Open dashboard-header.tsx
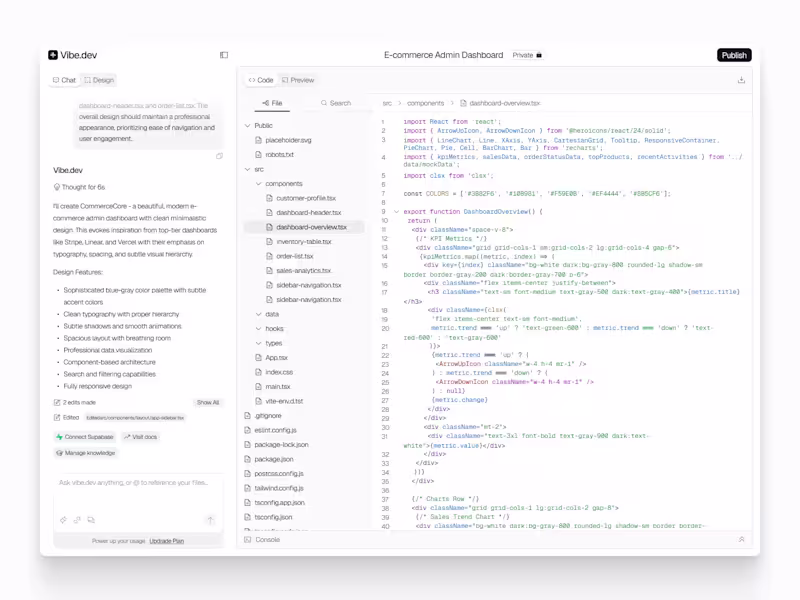 [x=309, y=213]
